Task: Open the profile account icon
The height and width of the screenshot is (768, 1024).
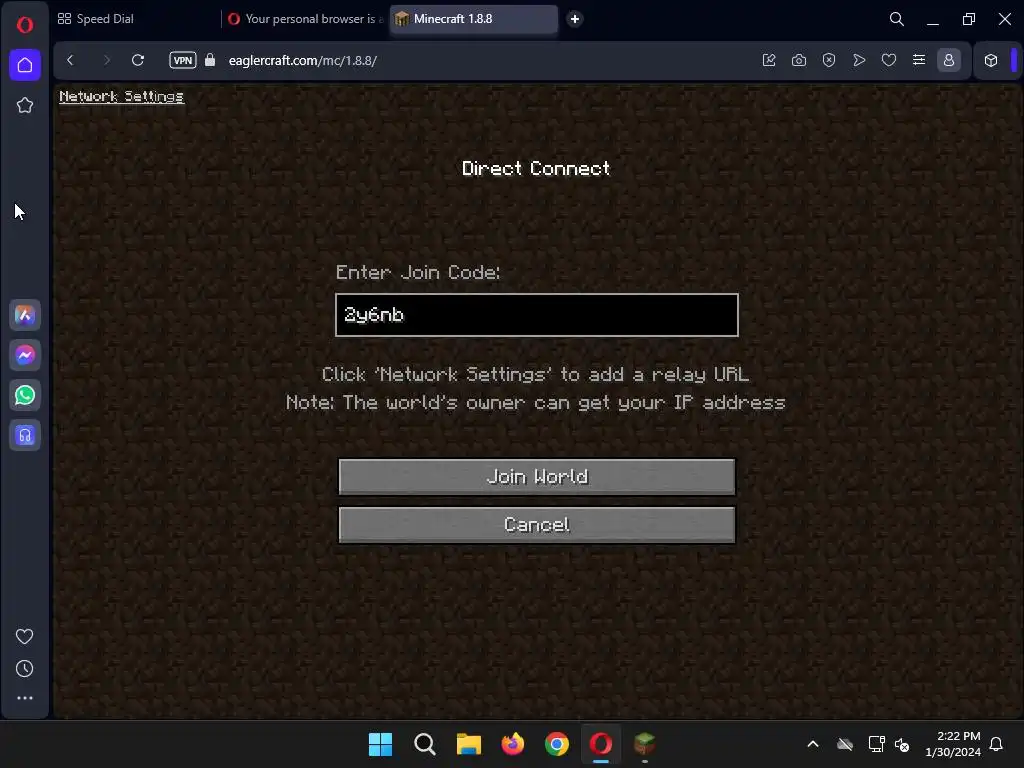Action: pyautogui.click(x=949, y=60)
